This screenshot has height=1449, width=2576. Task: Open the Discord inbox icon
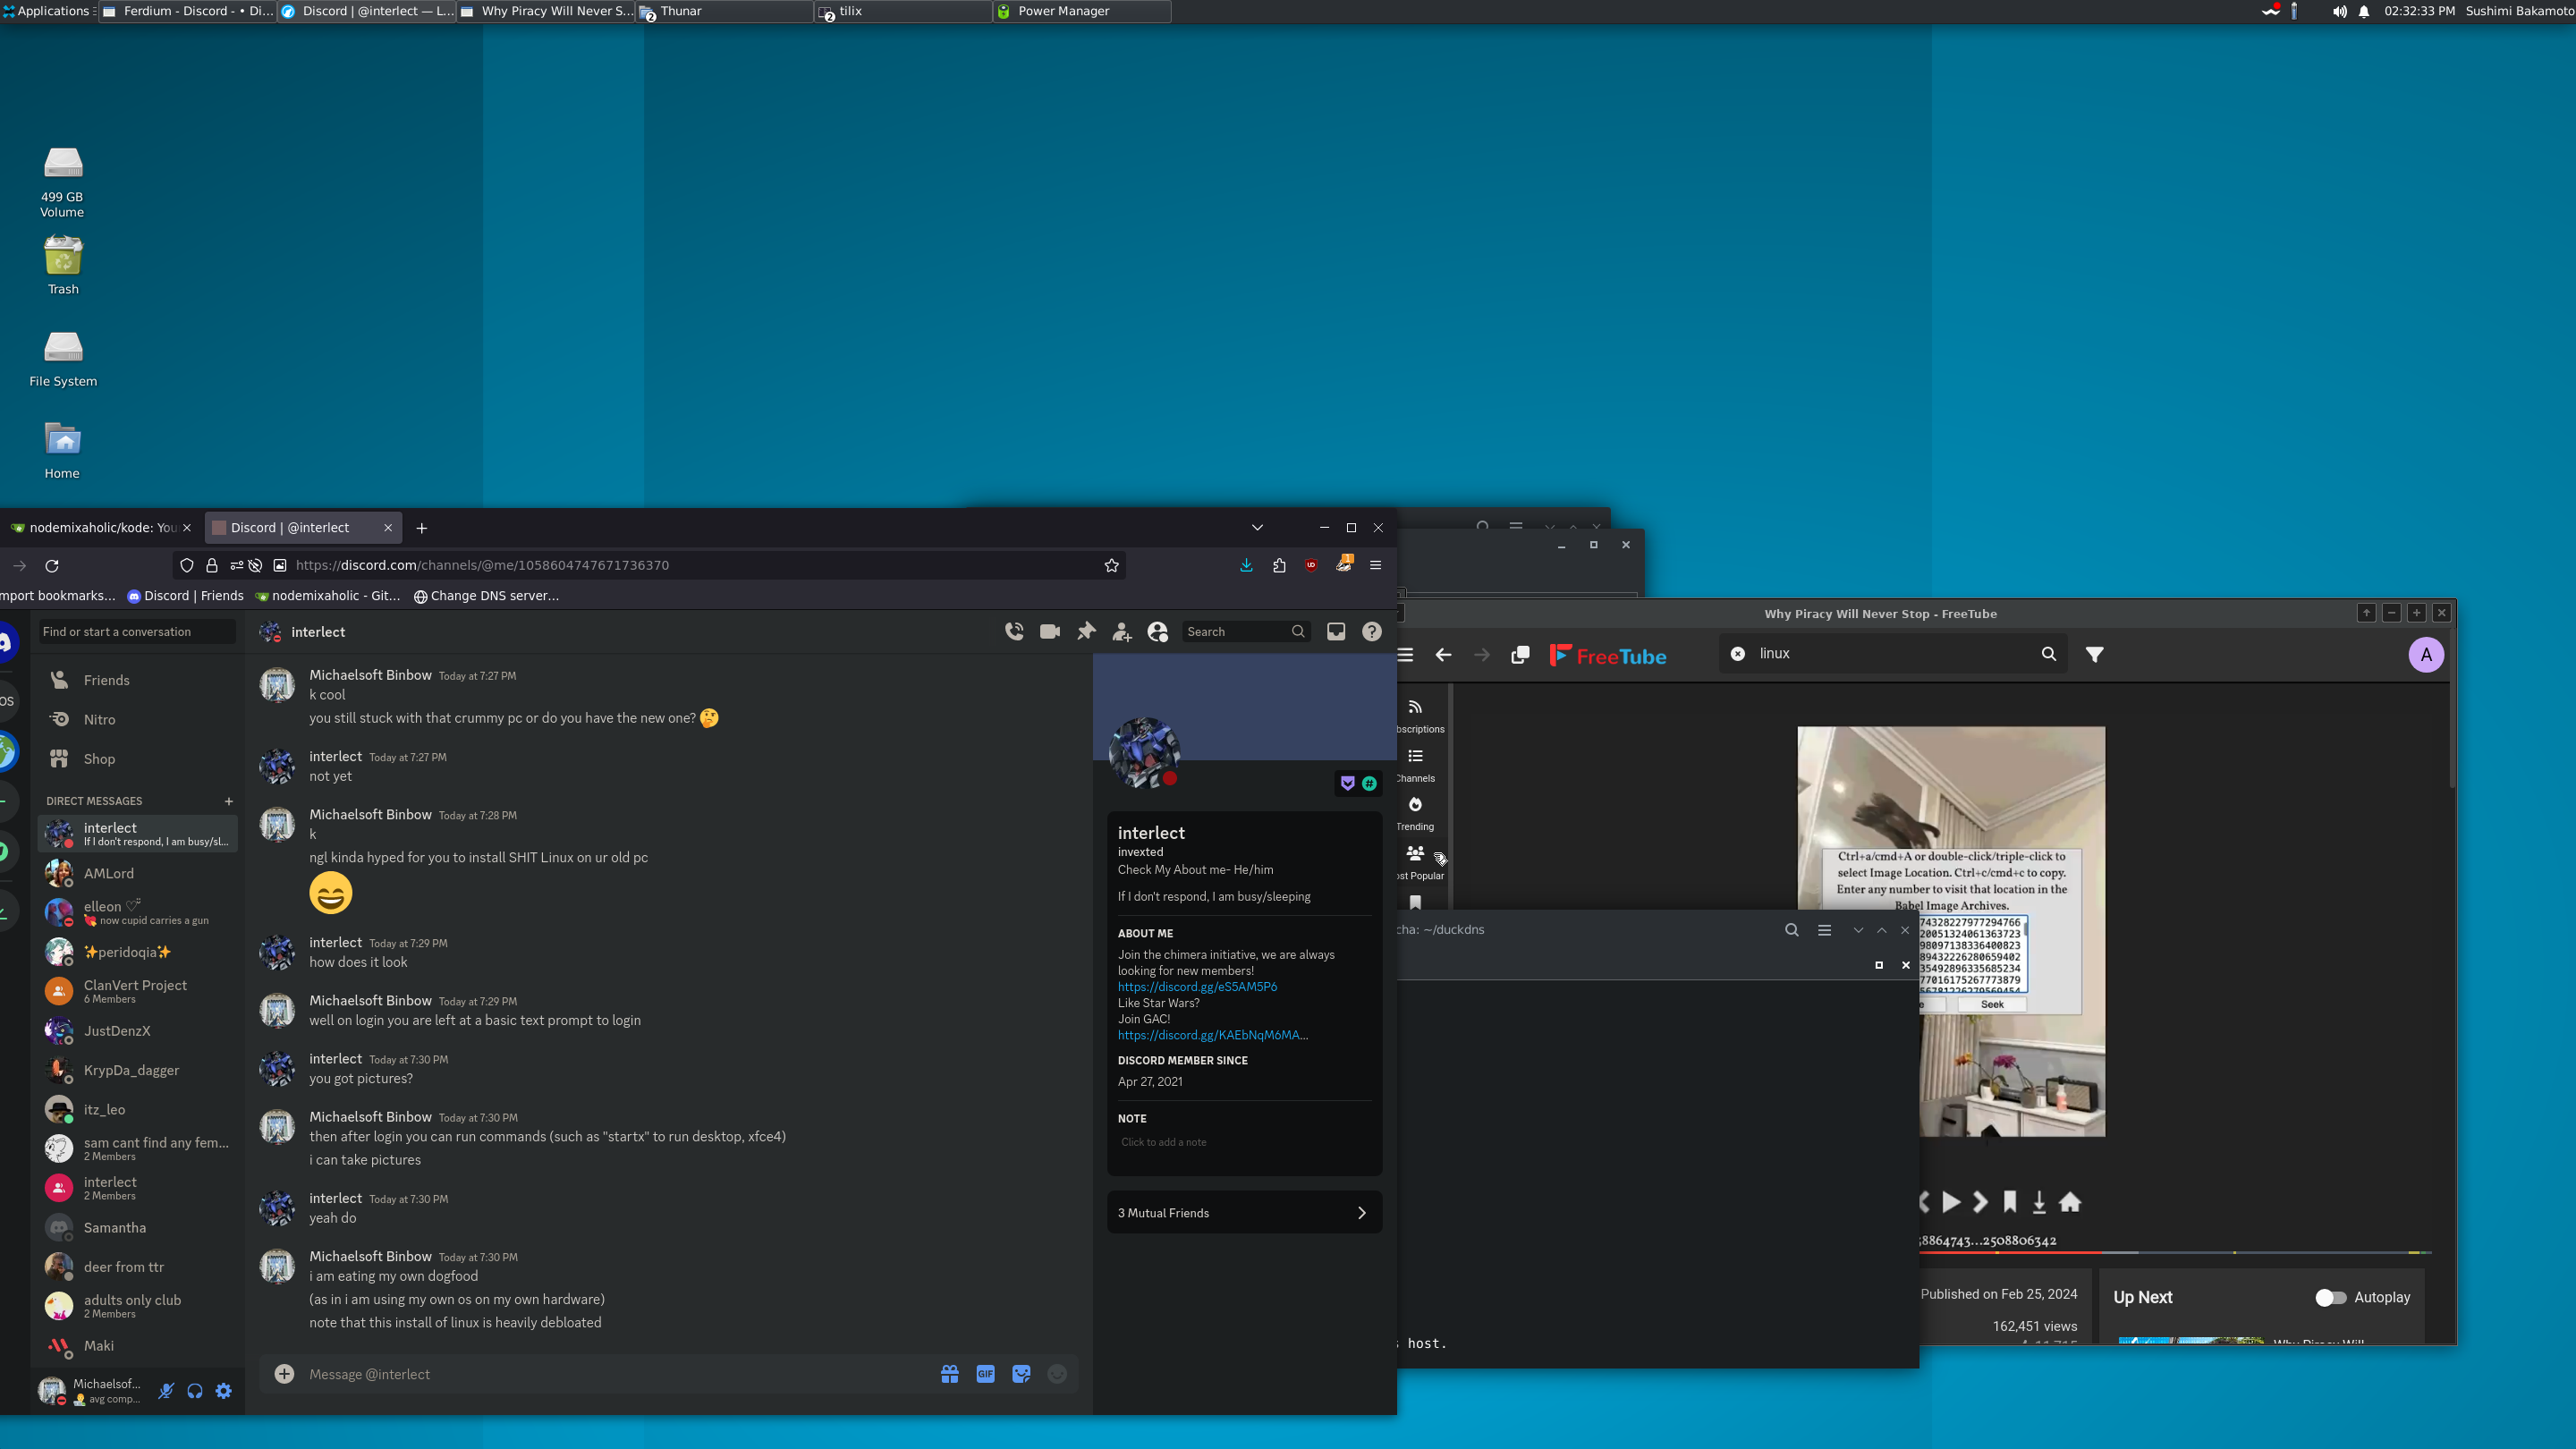click(x=1336, y=631)
